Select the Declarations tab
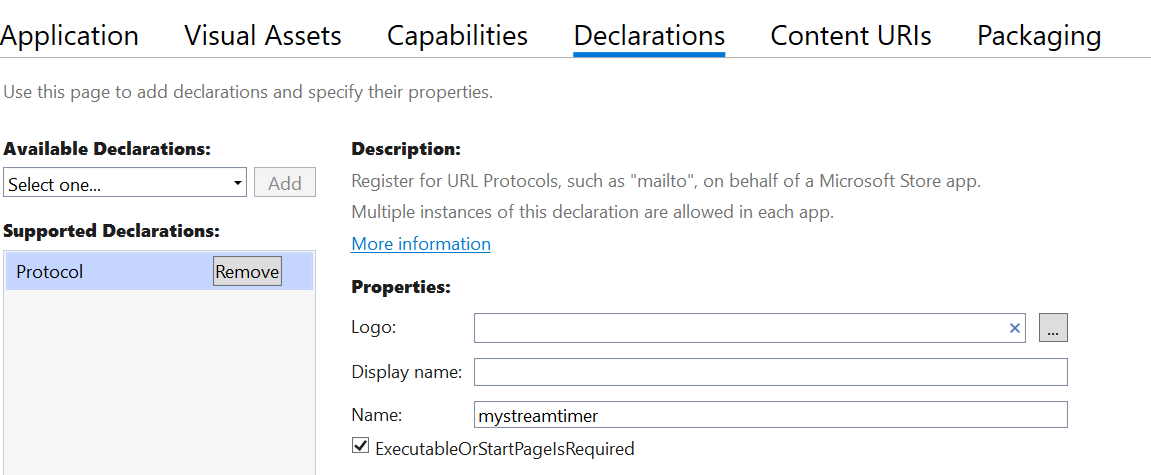The height and width of the screenshot is (475, 1151). (x=650, y=35)
